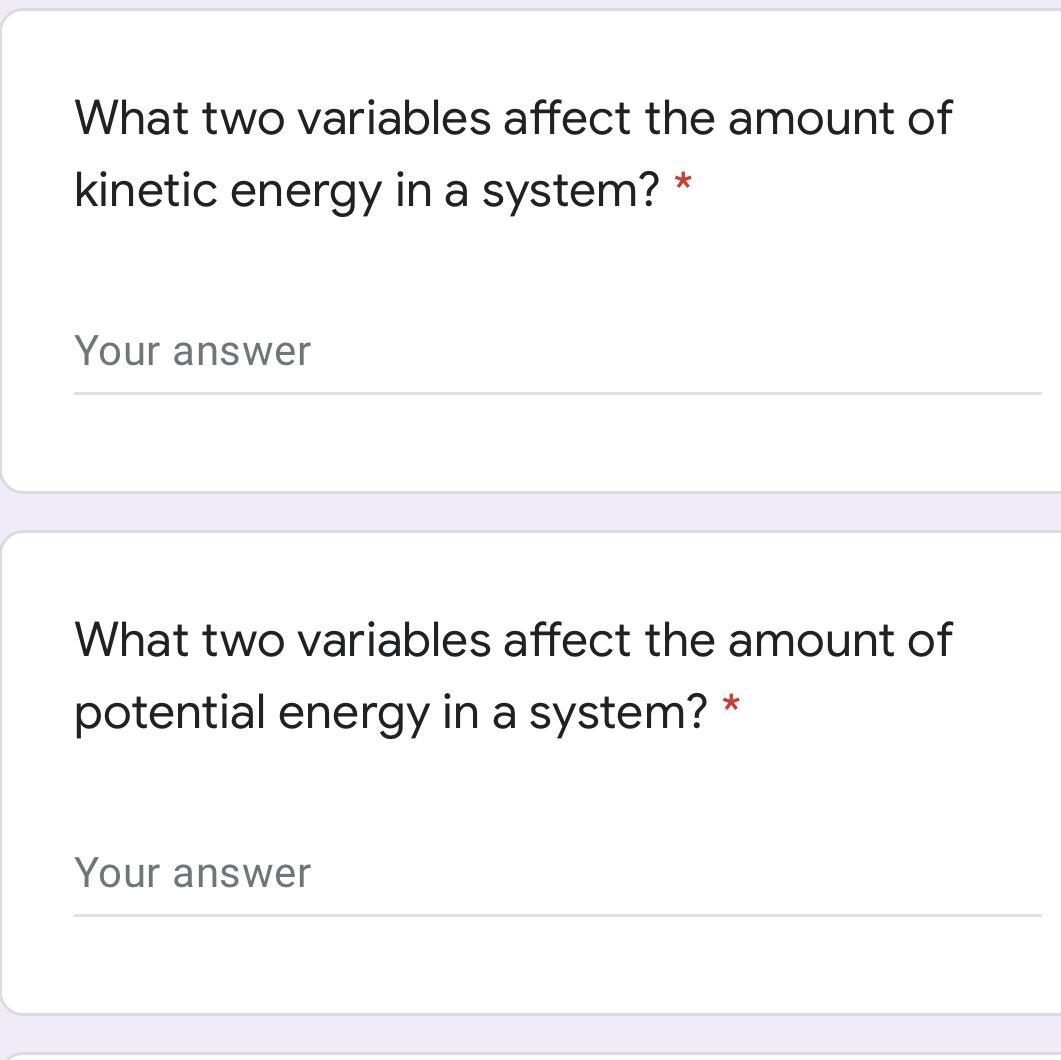Select the kinetic energy question text
Screen dimensions: 1061x1060
(513, 154)
